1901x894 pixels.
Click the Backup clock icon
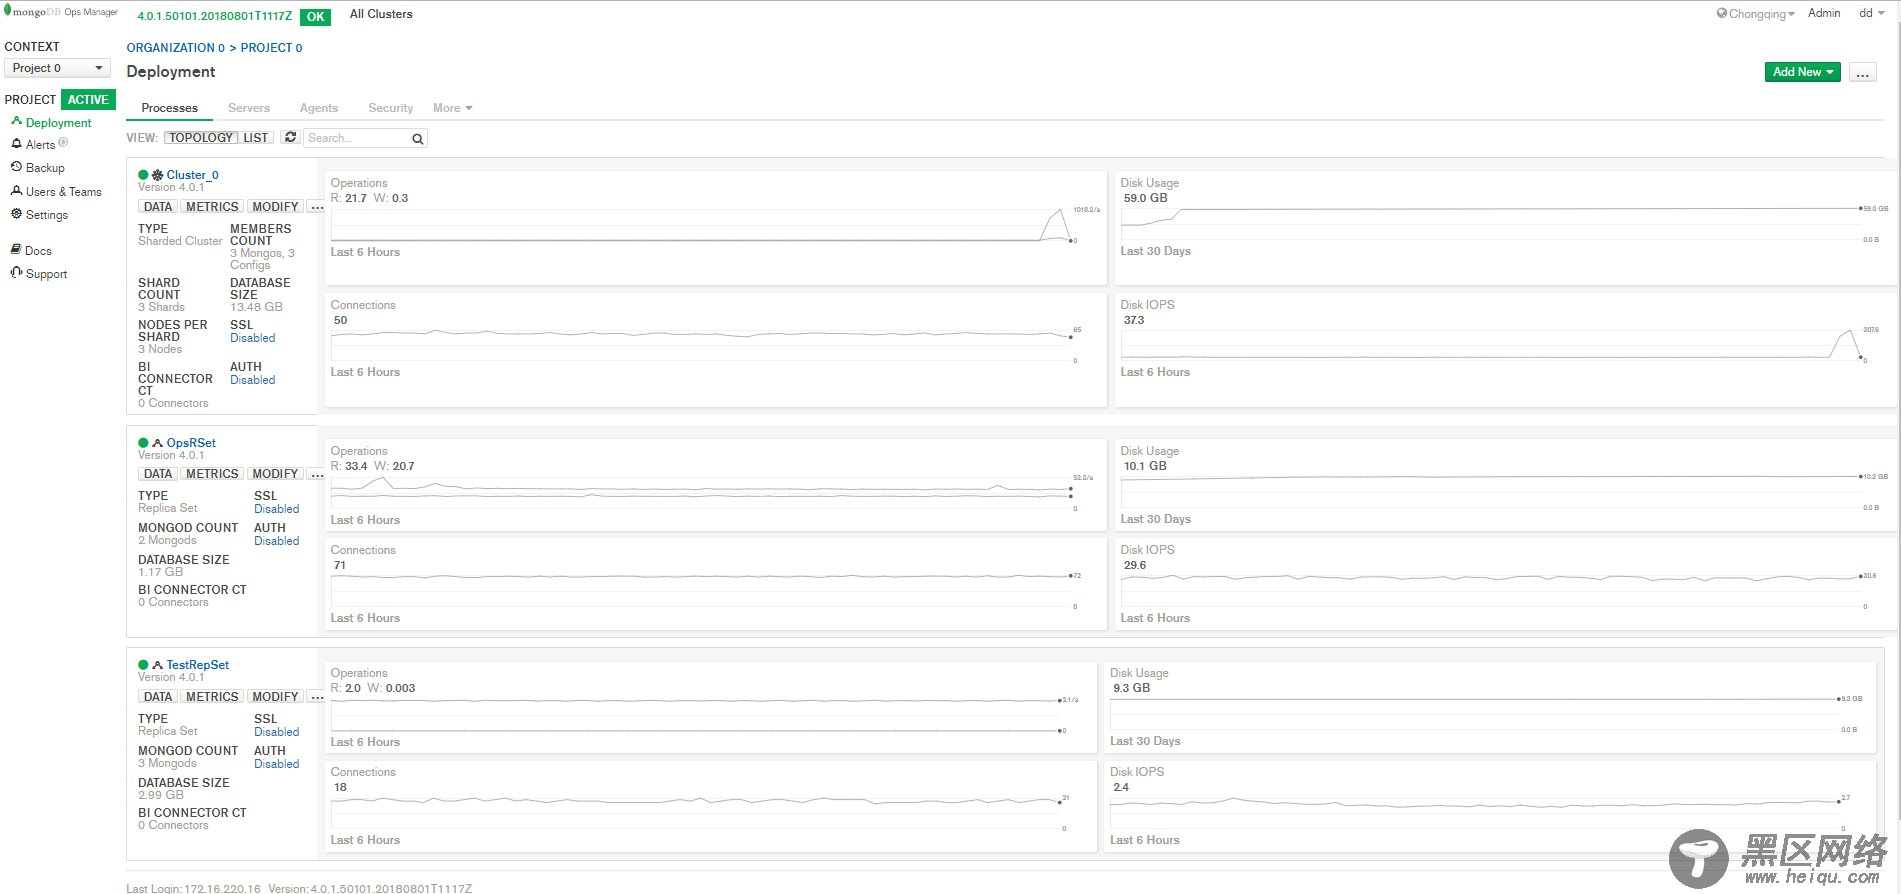click(x=16, y=167)
